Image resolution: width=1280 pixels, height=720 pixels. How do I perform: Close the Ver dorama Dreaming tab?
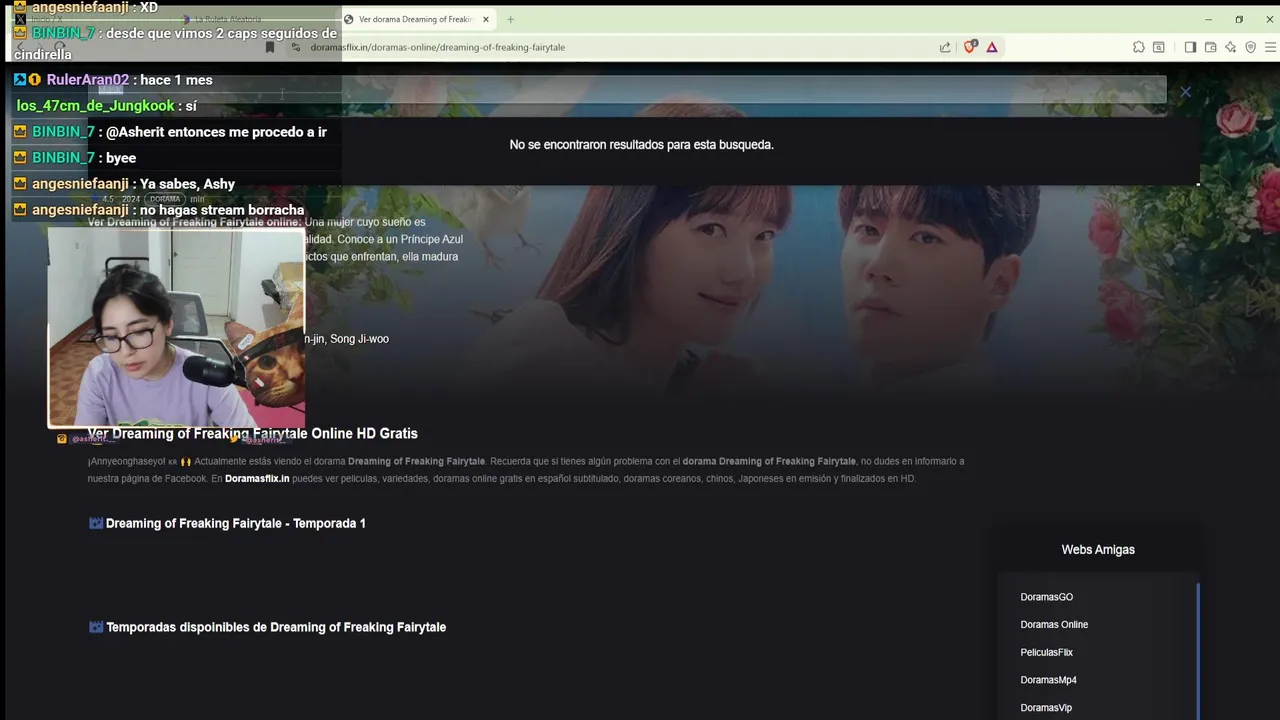coord(486,19)
